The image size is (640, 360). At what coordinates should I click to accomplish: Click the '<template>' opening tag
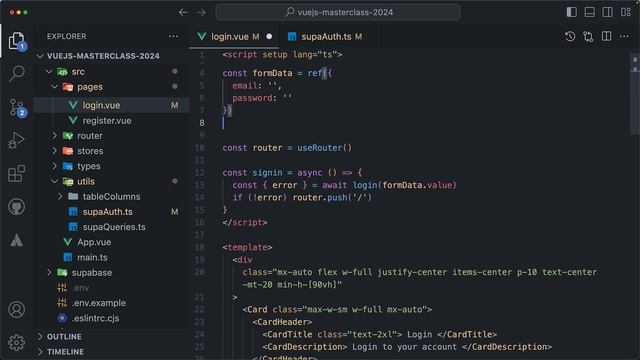tap(247, 247)
